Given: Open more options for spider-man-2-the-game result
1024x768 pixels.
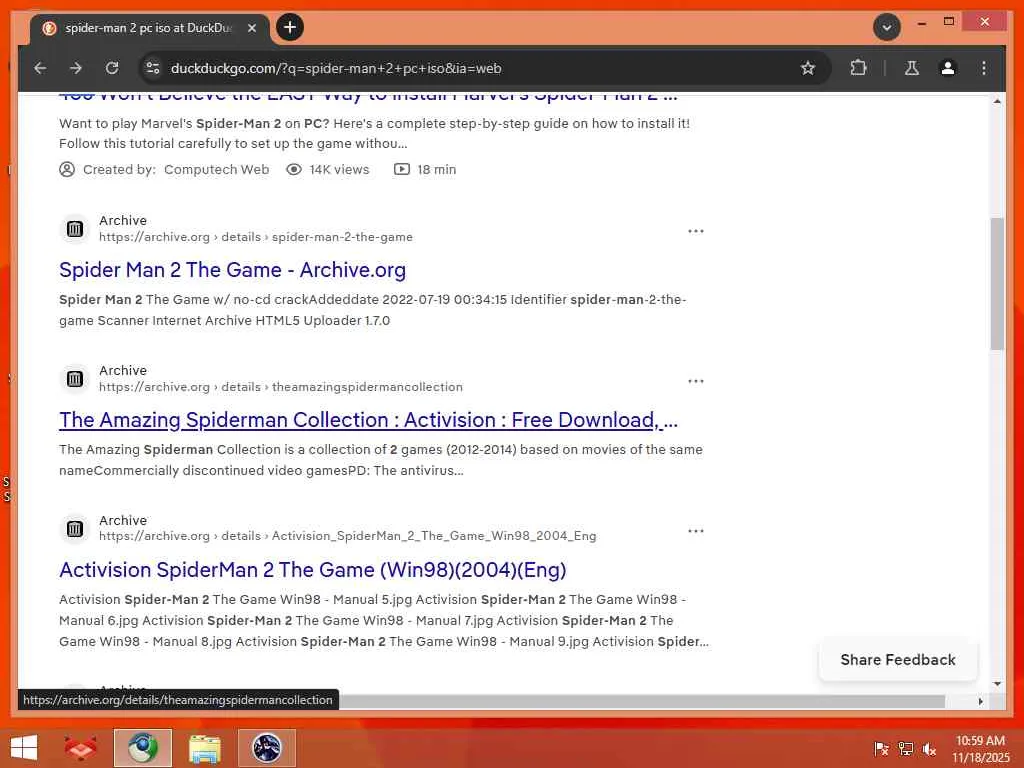Looking at the screenshot, I should (696, 231).
